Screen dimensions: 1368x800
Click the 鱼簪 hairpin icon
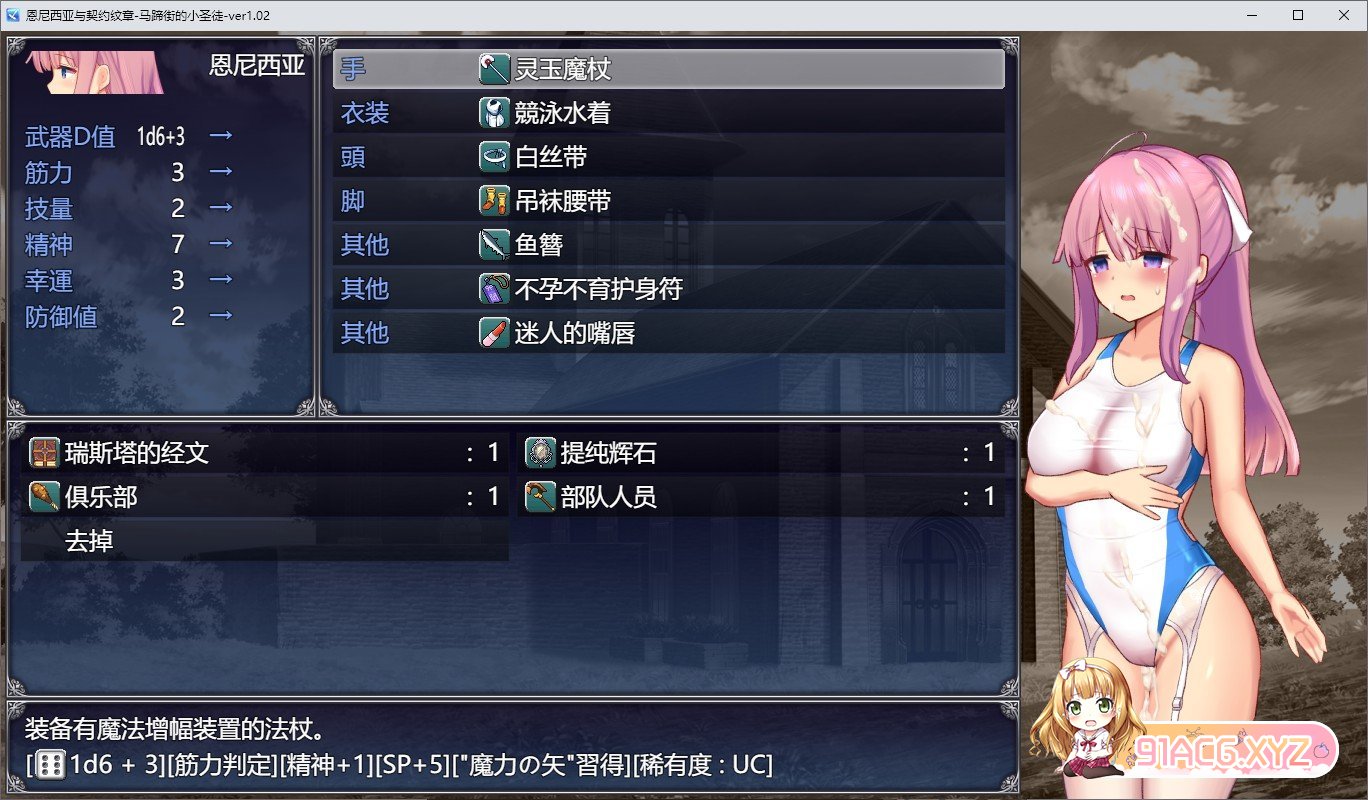pos(495,245)
